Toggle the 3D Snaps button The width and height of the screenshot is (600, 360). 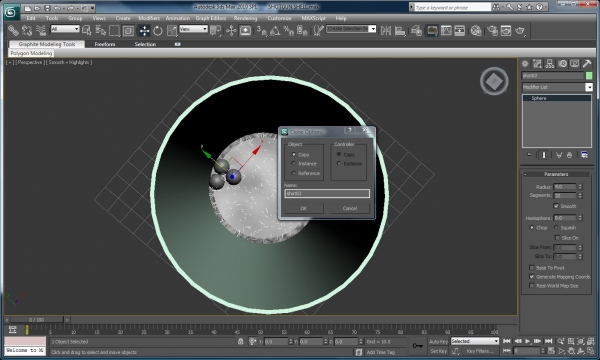pos(262,31)
